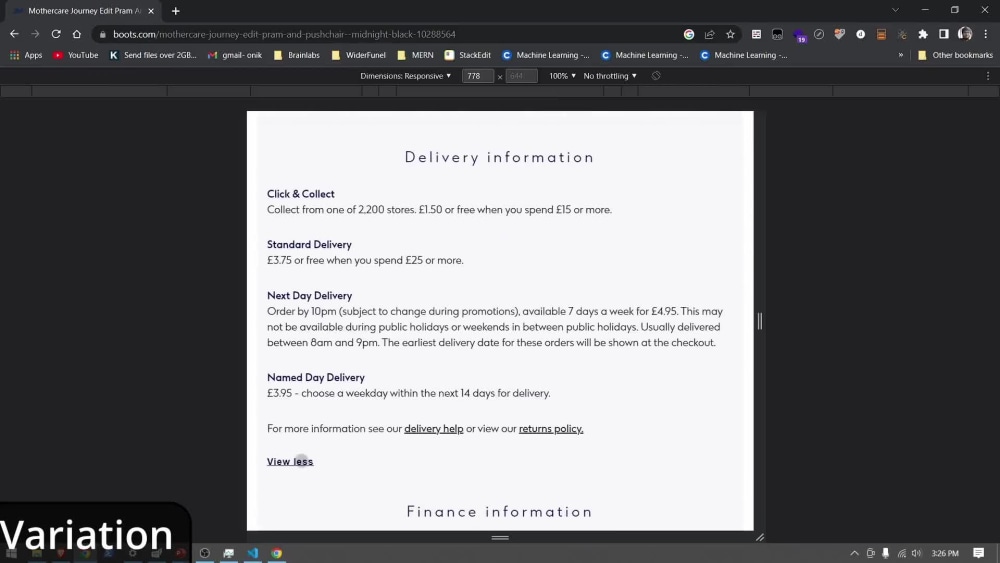This screenshot has width=1000, height=563.
Task: Follow the delivery help link
Action: [434, 428]
